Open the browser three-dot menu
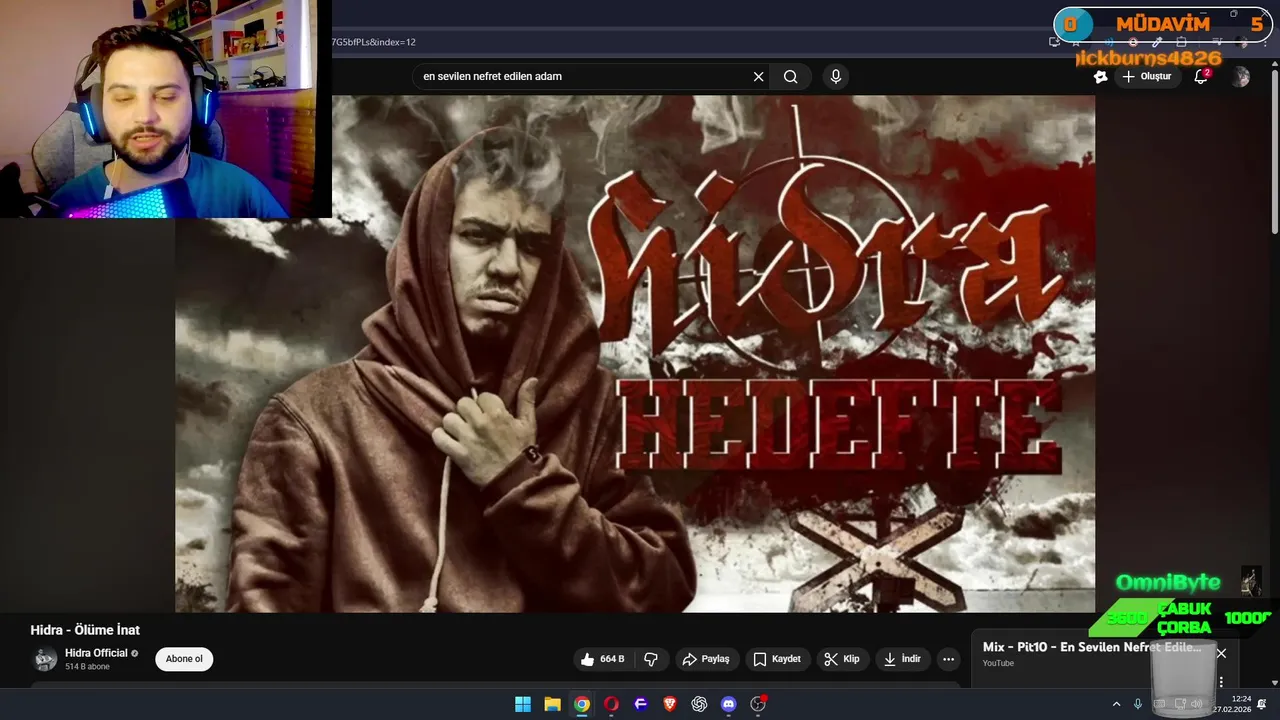Screen dimensions: 1280x720 pyautogui.click(x=1265, y=42)
